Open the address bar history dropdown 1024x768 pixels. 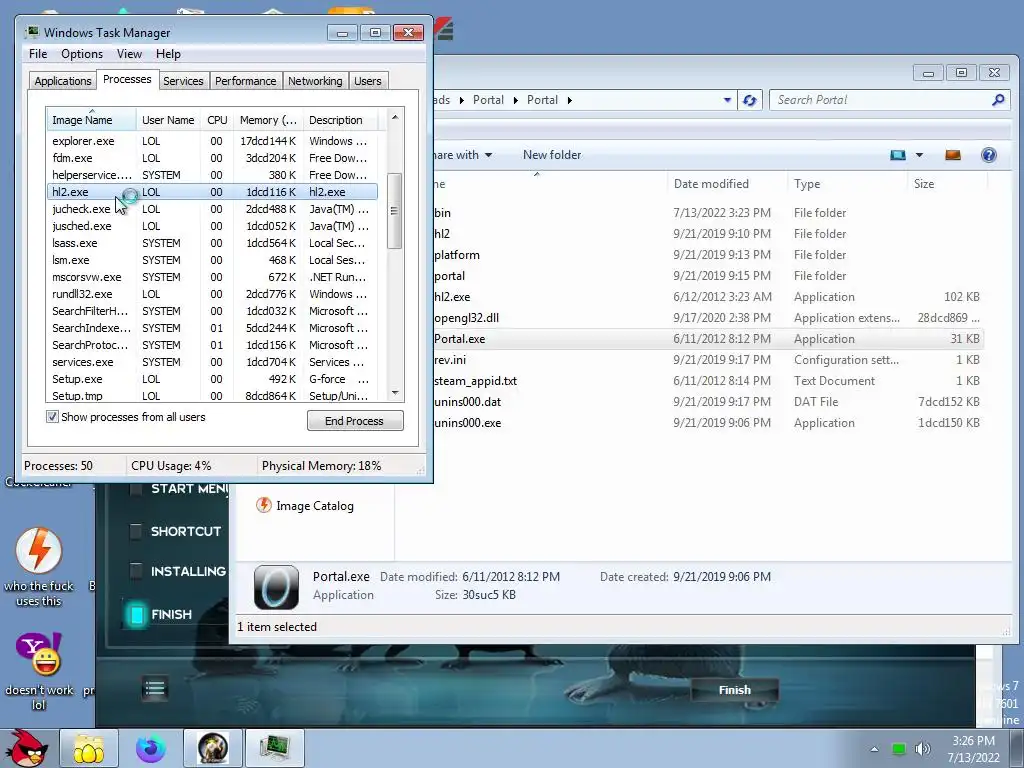point(727,100)
